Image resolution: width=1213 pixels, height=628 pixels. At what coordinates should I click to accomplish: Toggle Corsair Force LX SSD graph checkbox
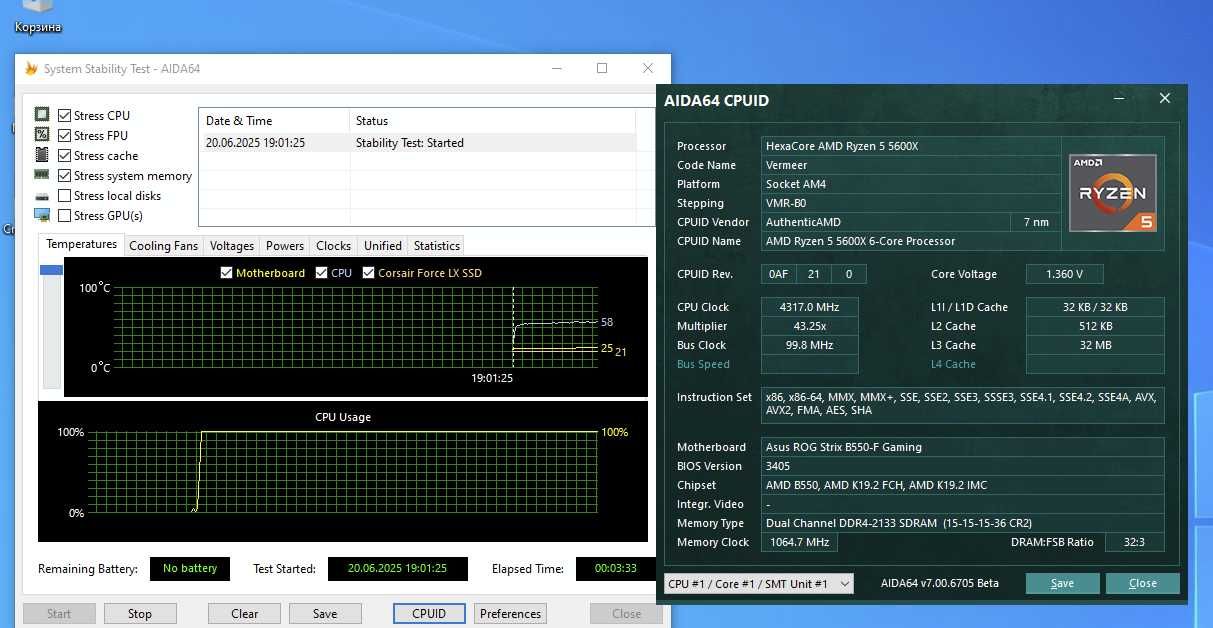(369, 273)
